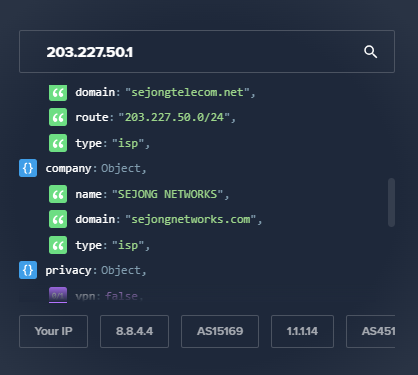Look up the 8.8.4.4 example
This screenshot has height=375, width=418.
(134, 331)
